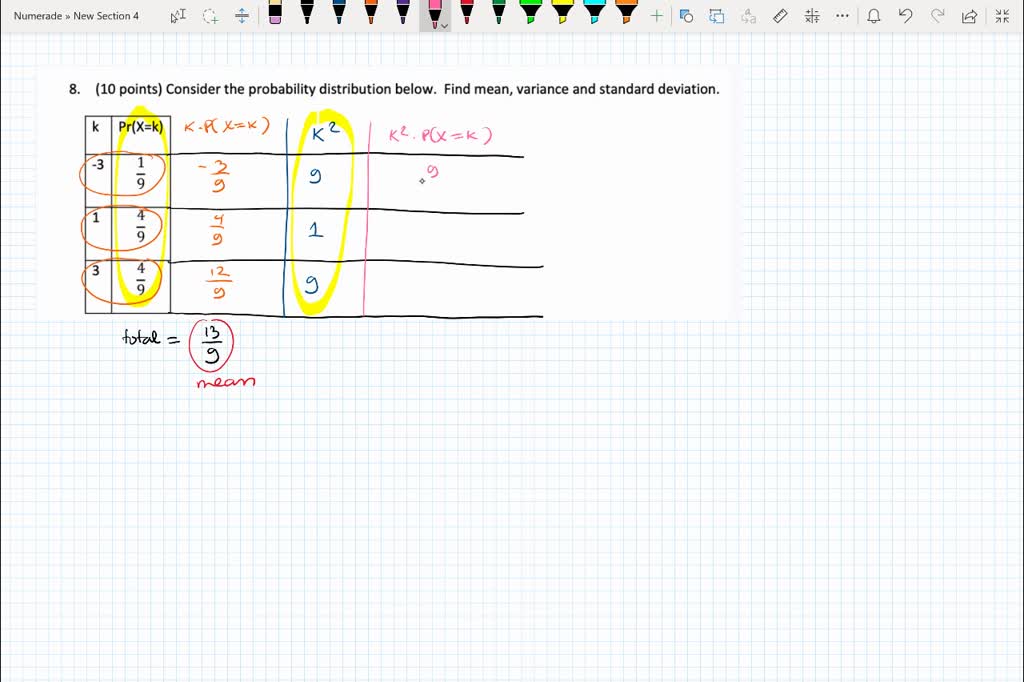Viewport: 1024px width, 682px height.
Task: Switch to the blue pen
Action: point(340,16)
